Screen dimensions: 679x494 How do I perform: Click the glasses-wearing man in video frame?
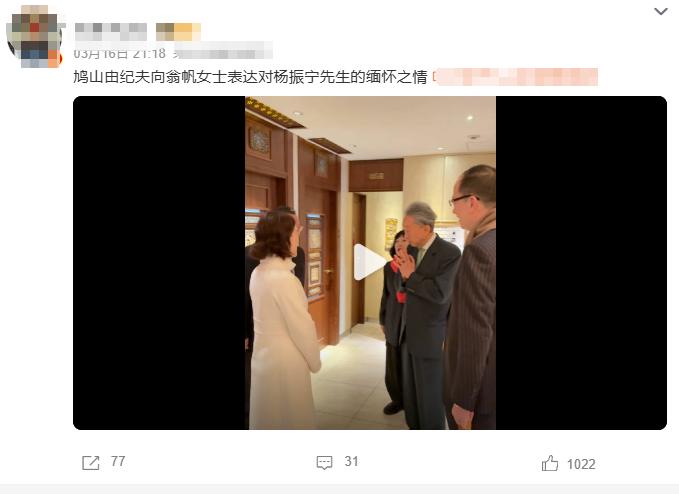point(471,297)
